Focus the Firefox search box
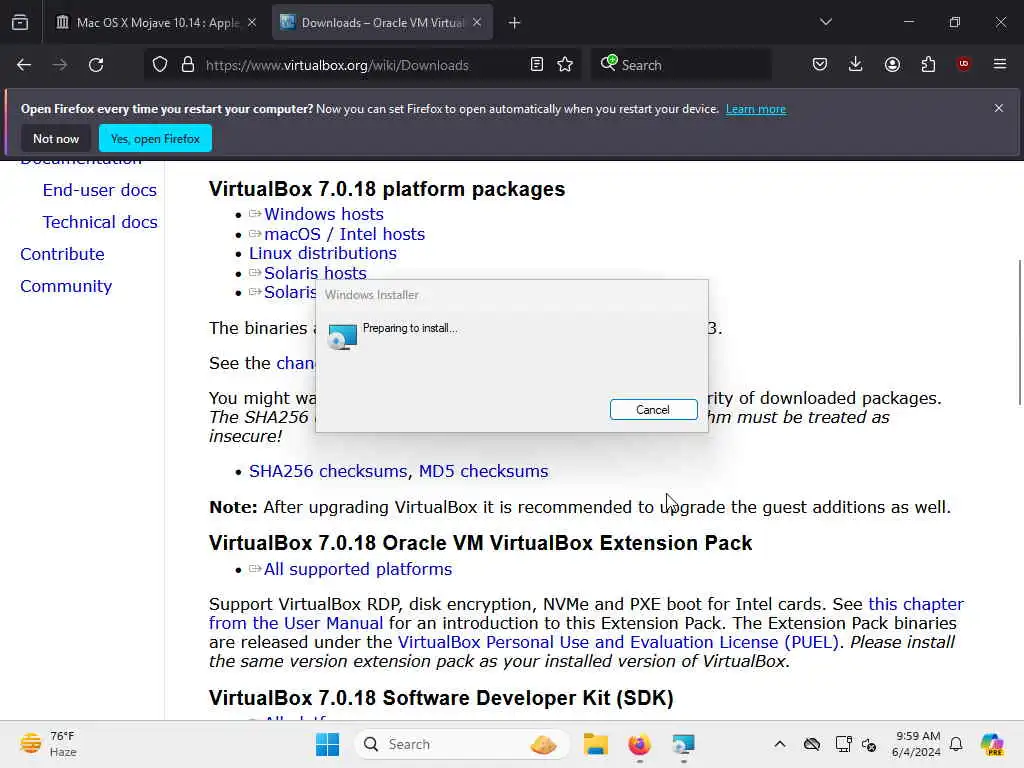 pos(681,65)
